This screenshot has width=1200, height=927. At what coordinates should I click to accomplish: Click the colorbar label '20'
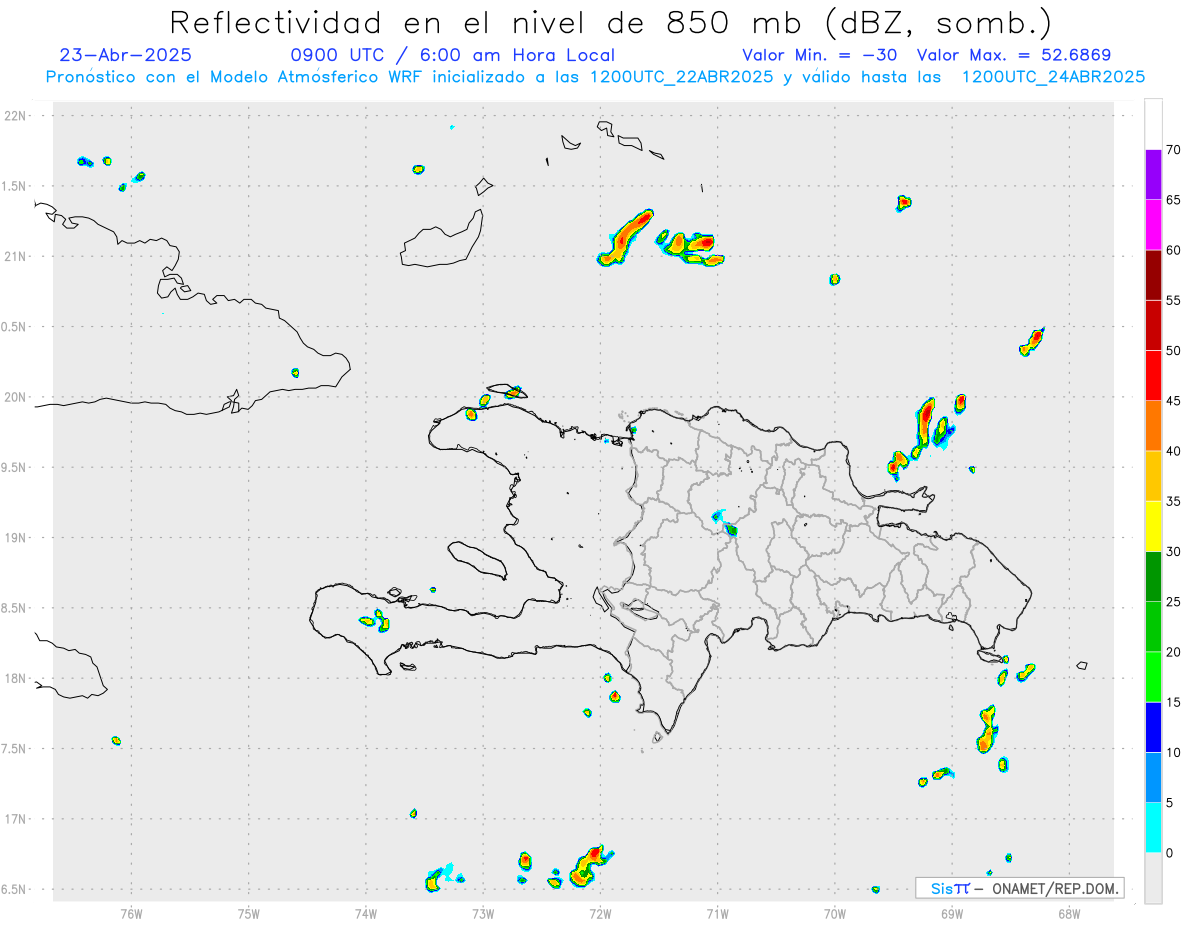(x=1174, y=652)
